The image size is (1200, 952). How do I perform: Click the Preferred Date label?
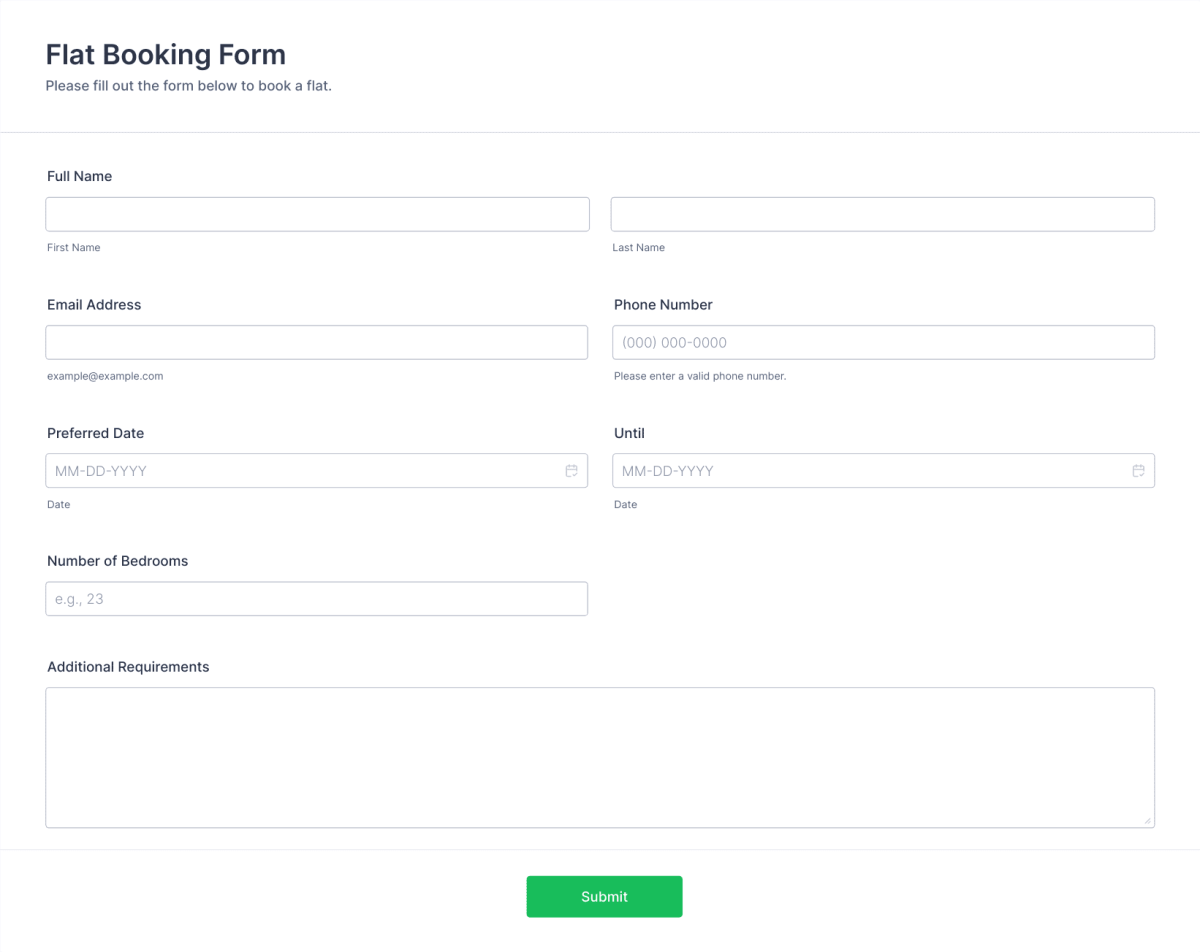pyautogui.click(x=95, y=433)
